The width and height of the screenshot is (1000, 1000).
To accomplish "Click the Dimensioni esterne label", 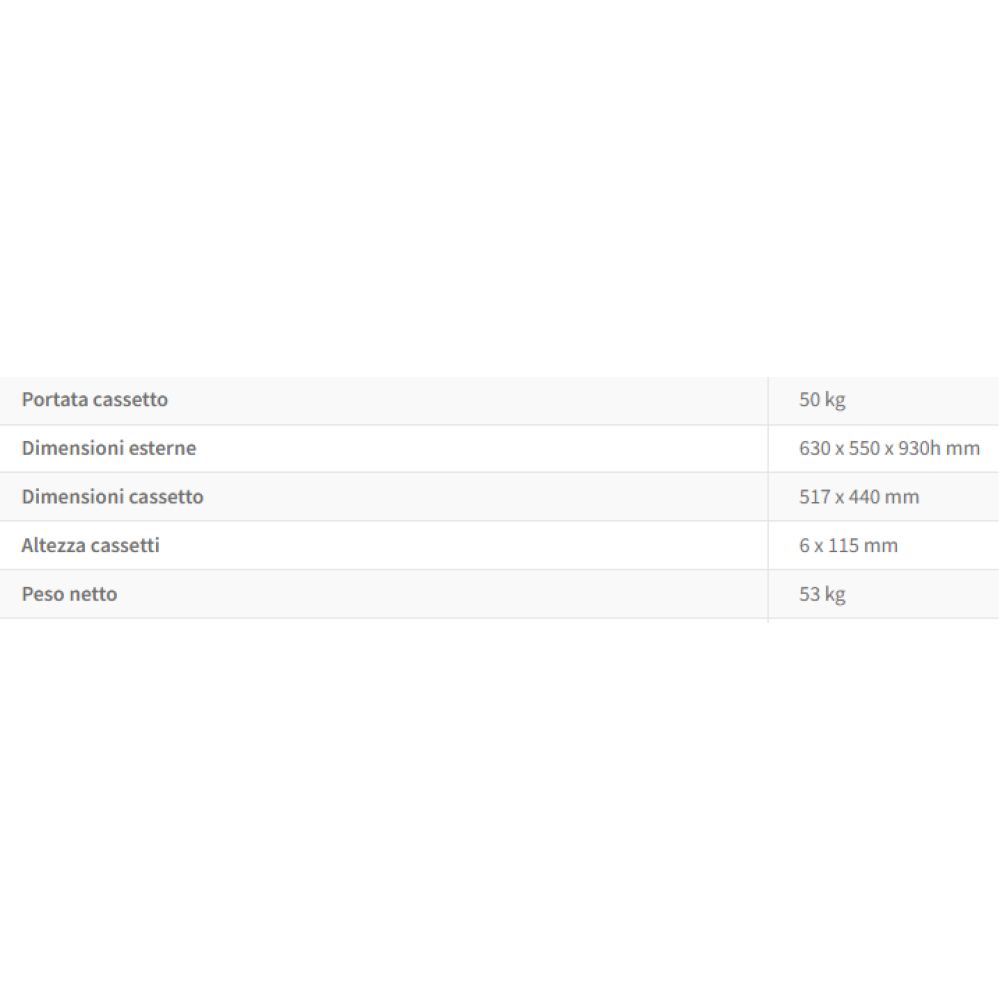I will coord(109,448).
